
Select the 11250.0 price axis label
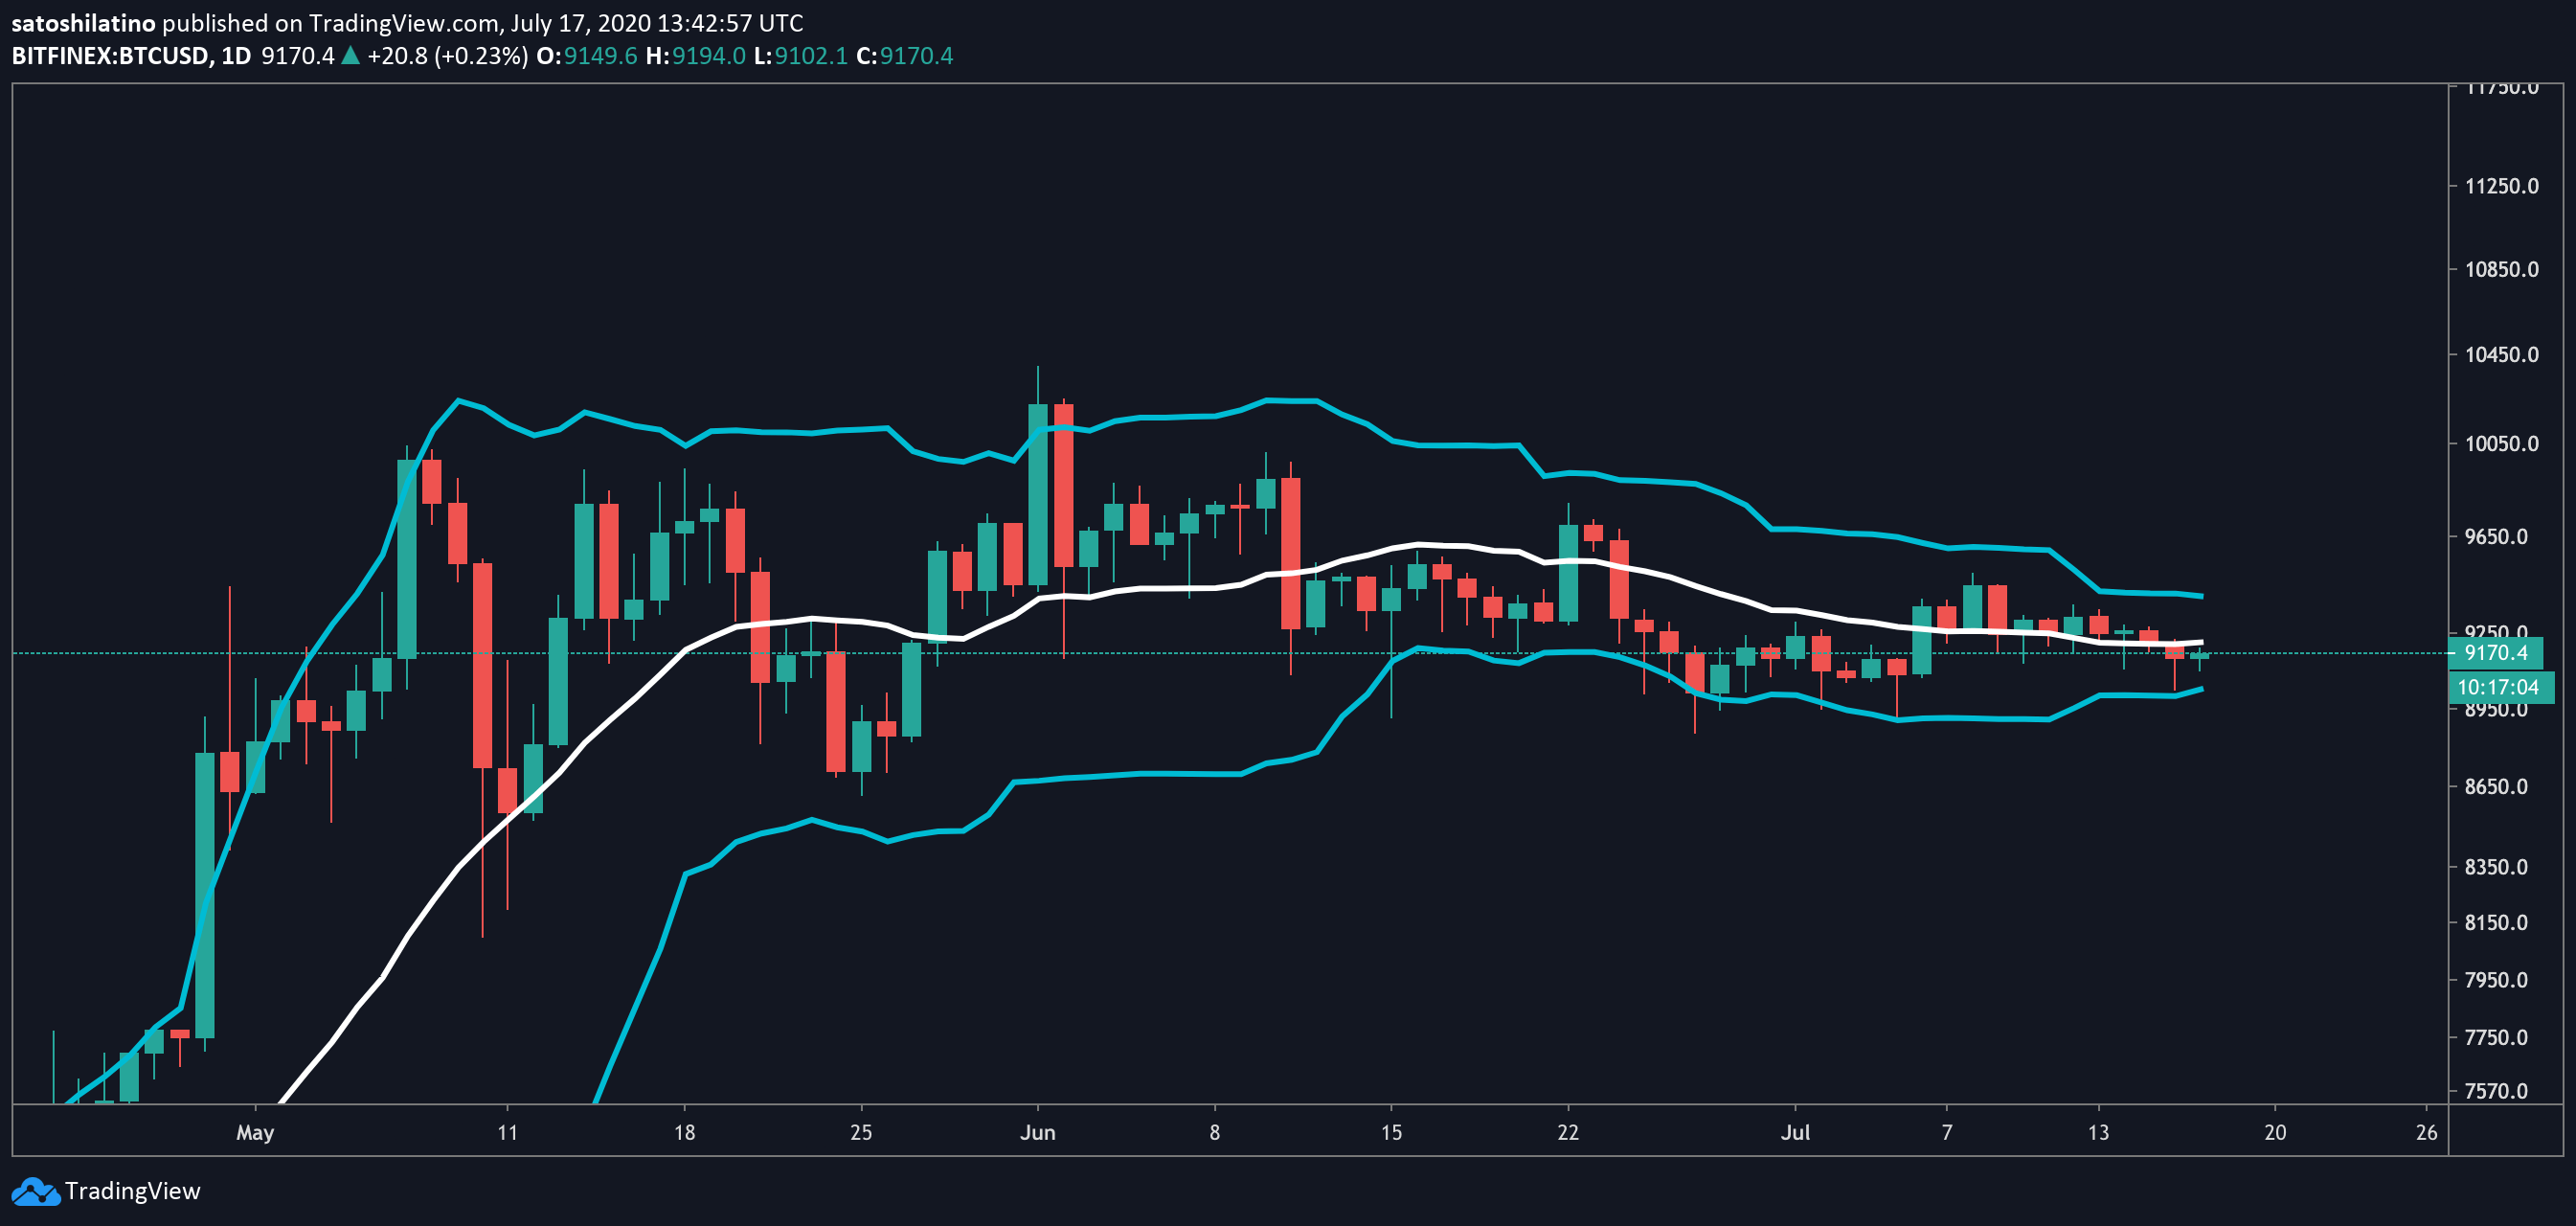(x=2501, y=186)
